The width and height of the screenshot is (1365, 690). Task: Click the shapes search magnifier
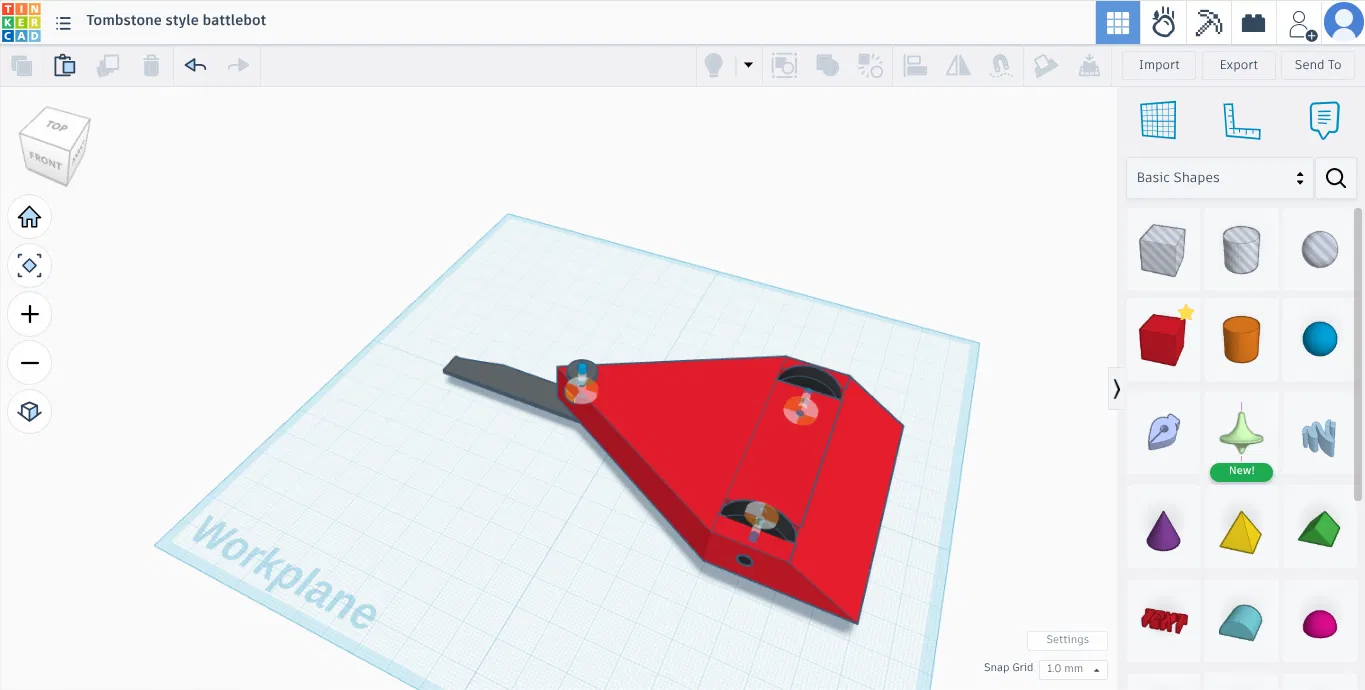[1336, 178]
